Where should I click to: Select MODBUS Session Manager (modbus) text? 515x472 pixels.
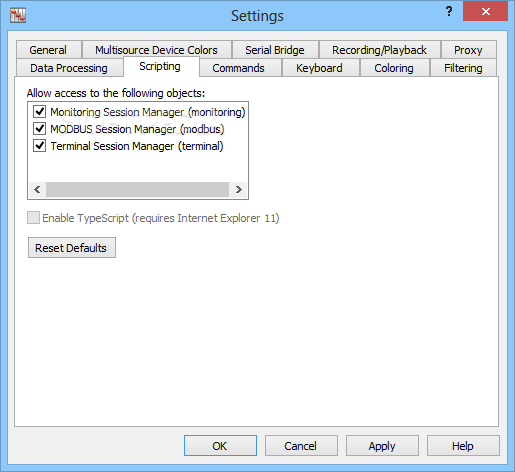(x=137, y=129)
